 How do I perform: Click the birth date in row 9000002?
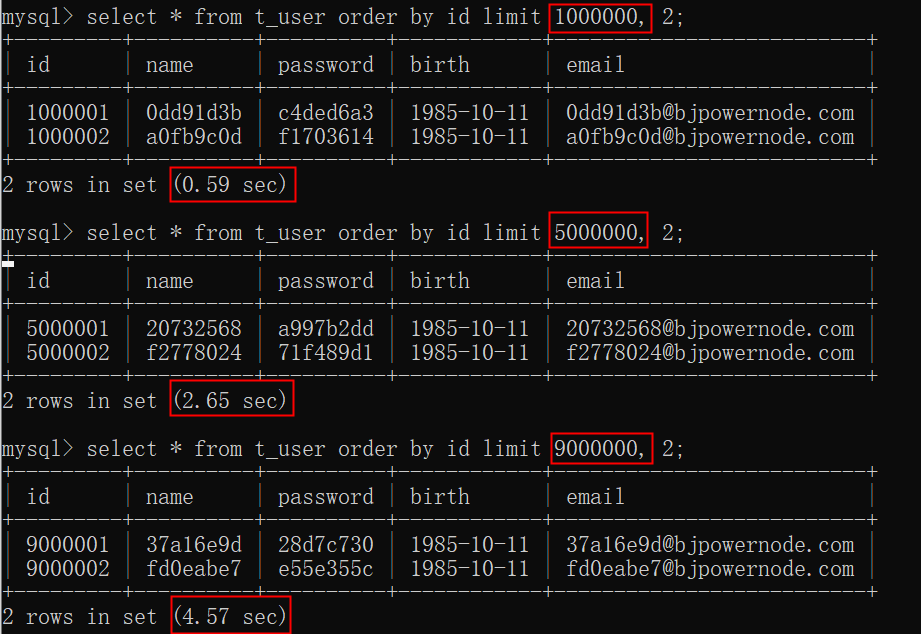469,569
